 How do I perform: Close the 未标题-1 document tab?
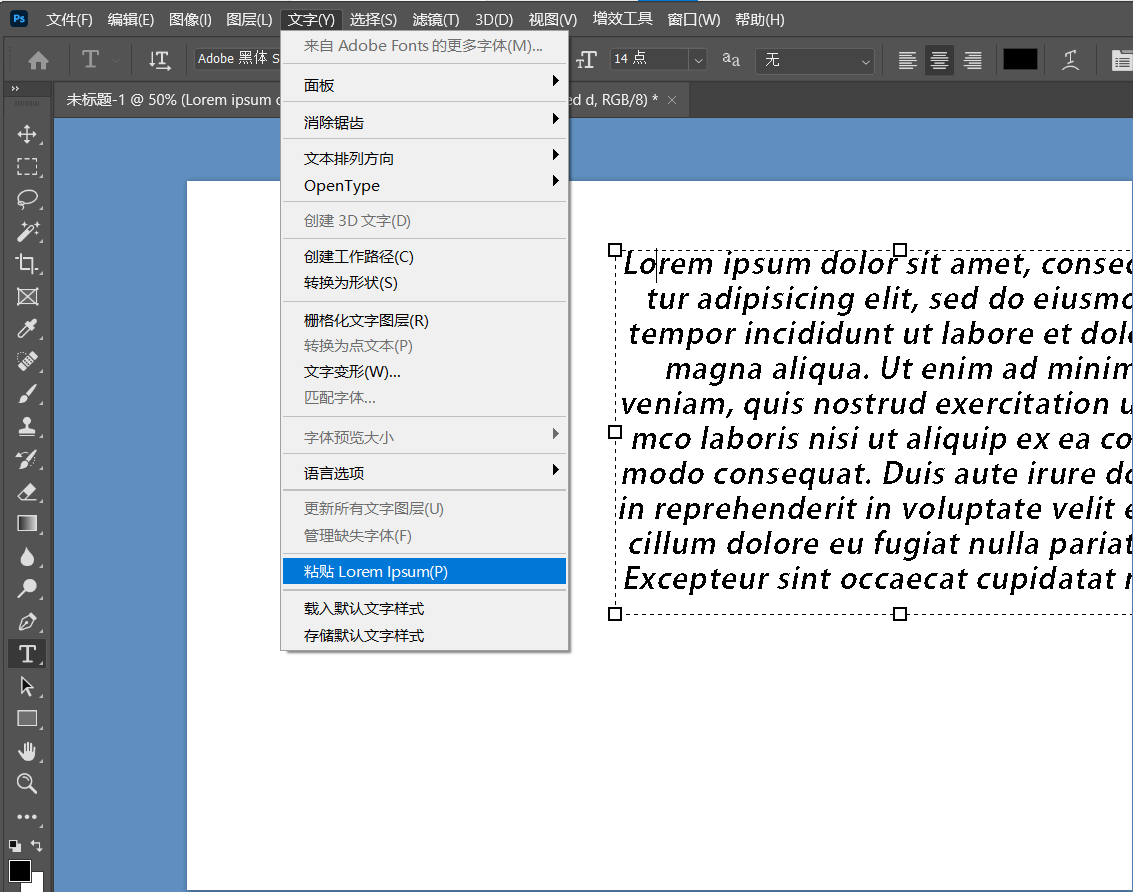coord(672,100)
